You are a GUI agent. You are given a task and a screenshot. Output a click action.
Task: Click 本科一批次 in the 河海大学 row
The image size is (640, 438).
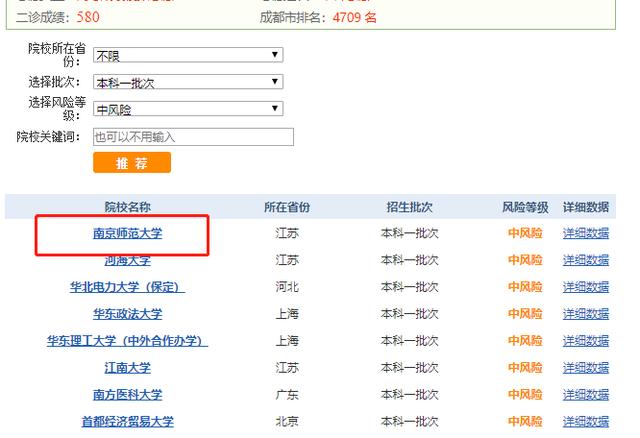coord(409,260)
